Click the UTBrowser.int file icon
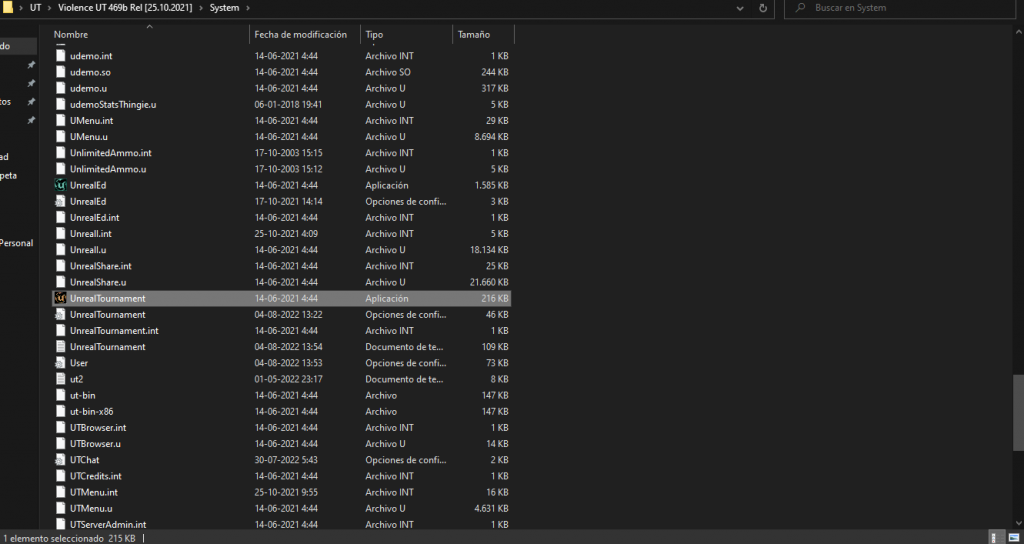This screenshot has height=544, width=1024. coord(61,427)
